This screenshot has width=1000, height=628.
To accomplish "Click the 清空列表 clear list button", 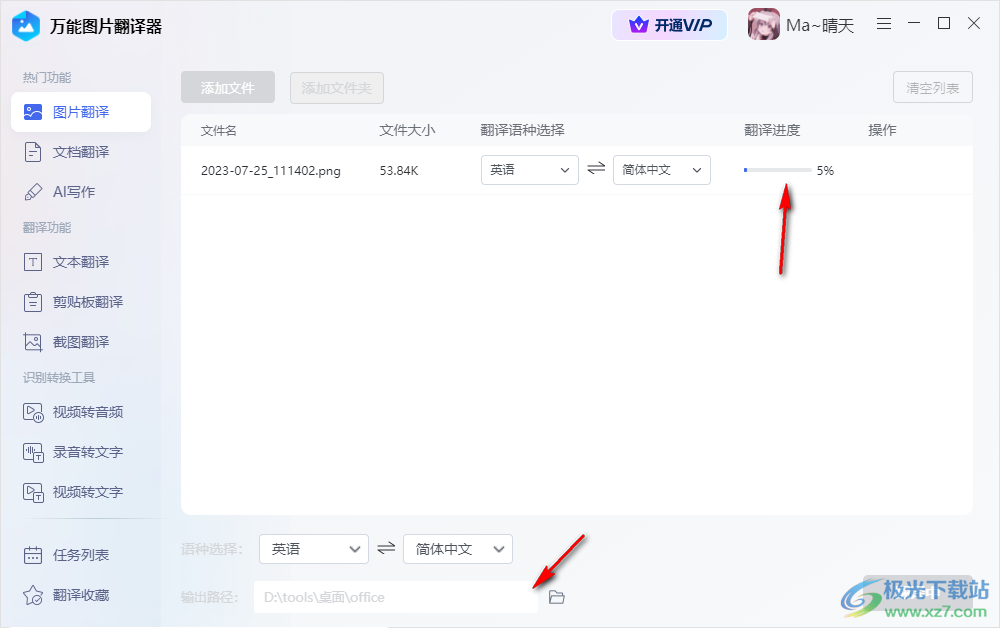I will pyautogui.click(x=933, y=87).
